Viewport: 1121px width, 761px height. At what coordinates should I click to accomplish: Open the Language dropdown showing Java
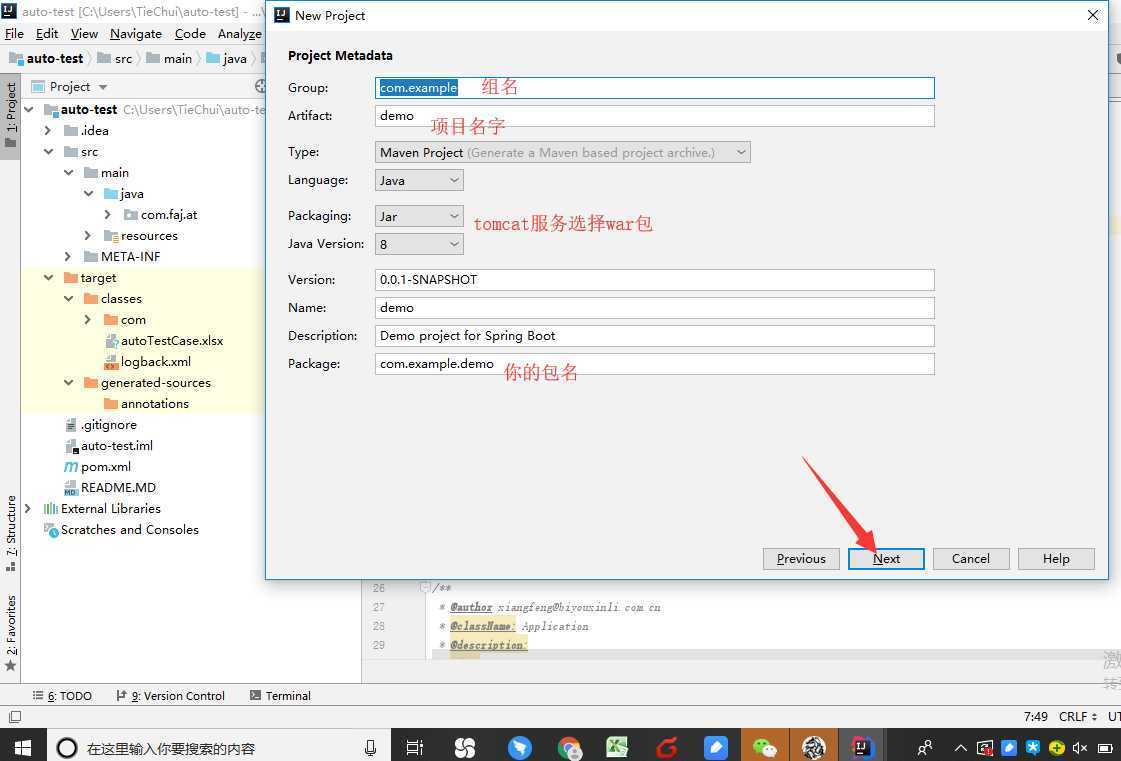[419, 180]
